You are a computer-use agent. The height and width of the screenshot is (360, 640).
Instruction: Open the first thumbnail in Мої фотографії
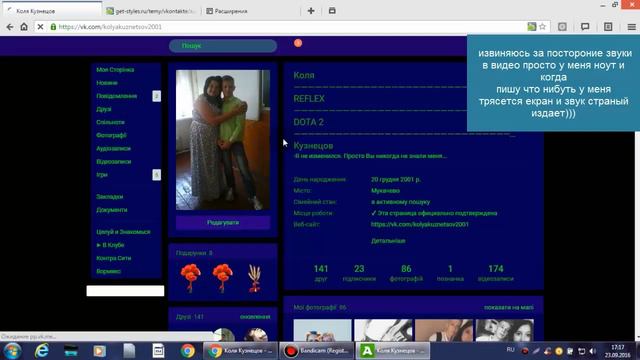[x=322, y=330]
